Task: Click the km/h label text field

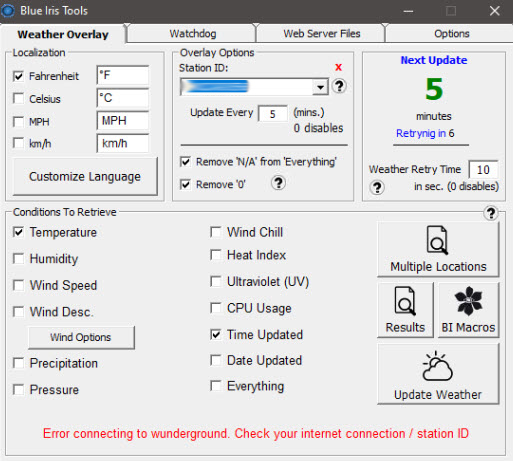Action: coord(123,143)
